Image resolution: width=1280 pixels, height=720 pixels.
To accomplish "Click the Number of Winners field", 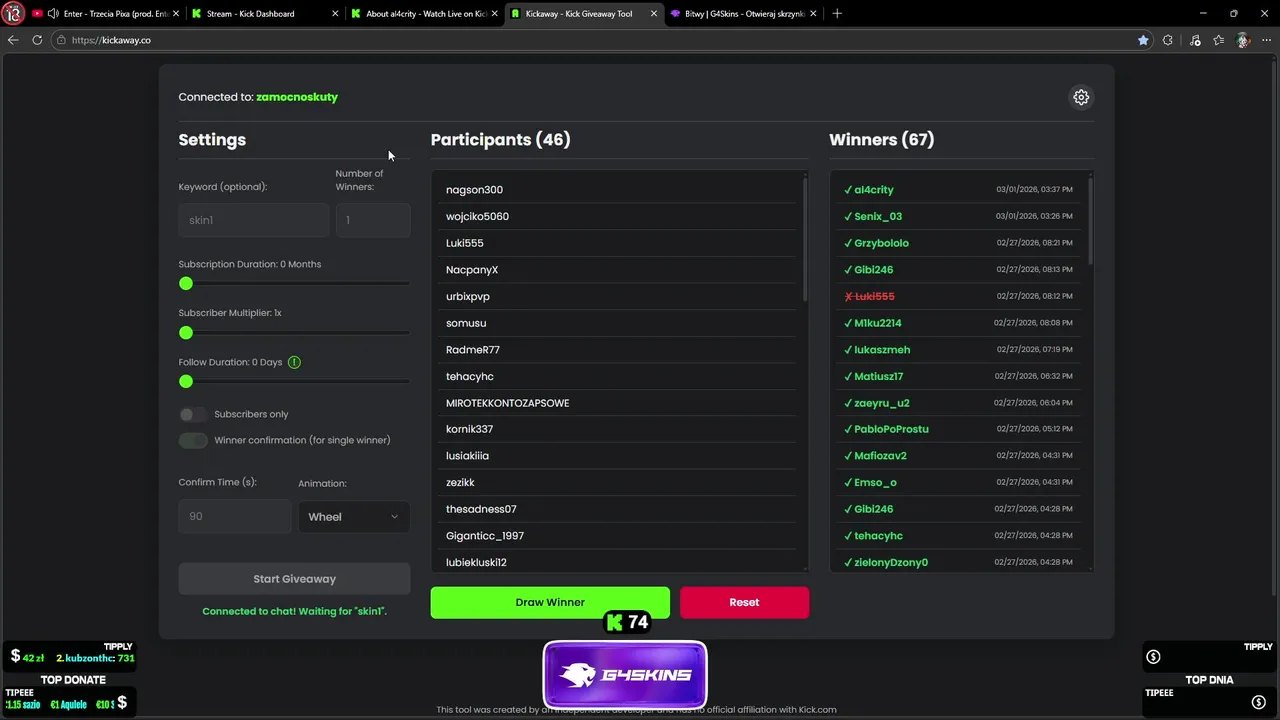I will [373, 220].
